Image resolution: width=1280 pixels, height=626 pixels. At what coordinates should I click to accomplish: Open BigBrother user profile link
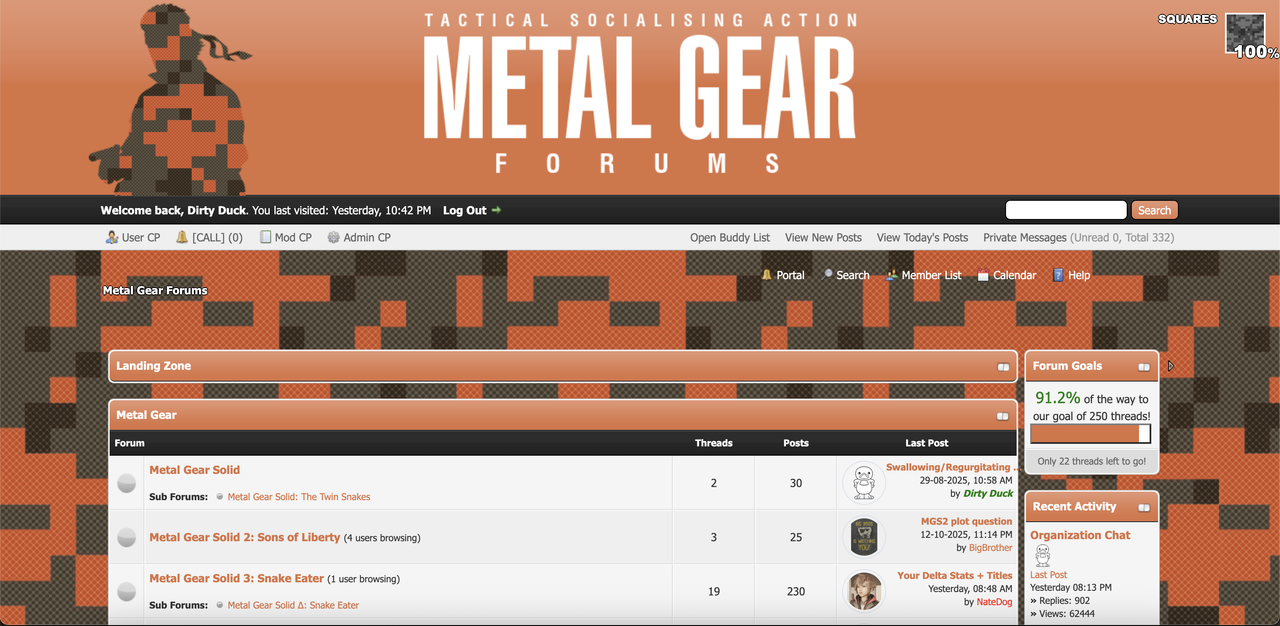990,548
